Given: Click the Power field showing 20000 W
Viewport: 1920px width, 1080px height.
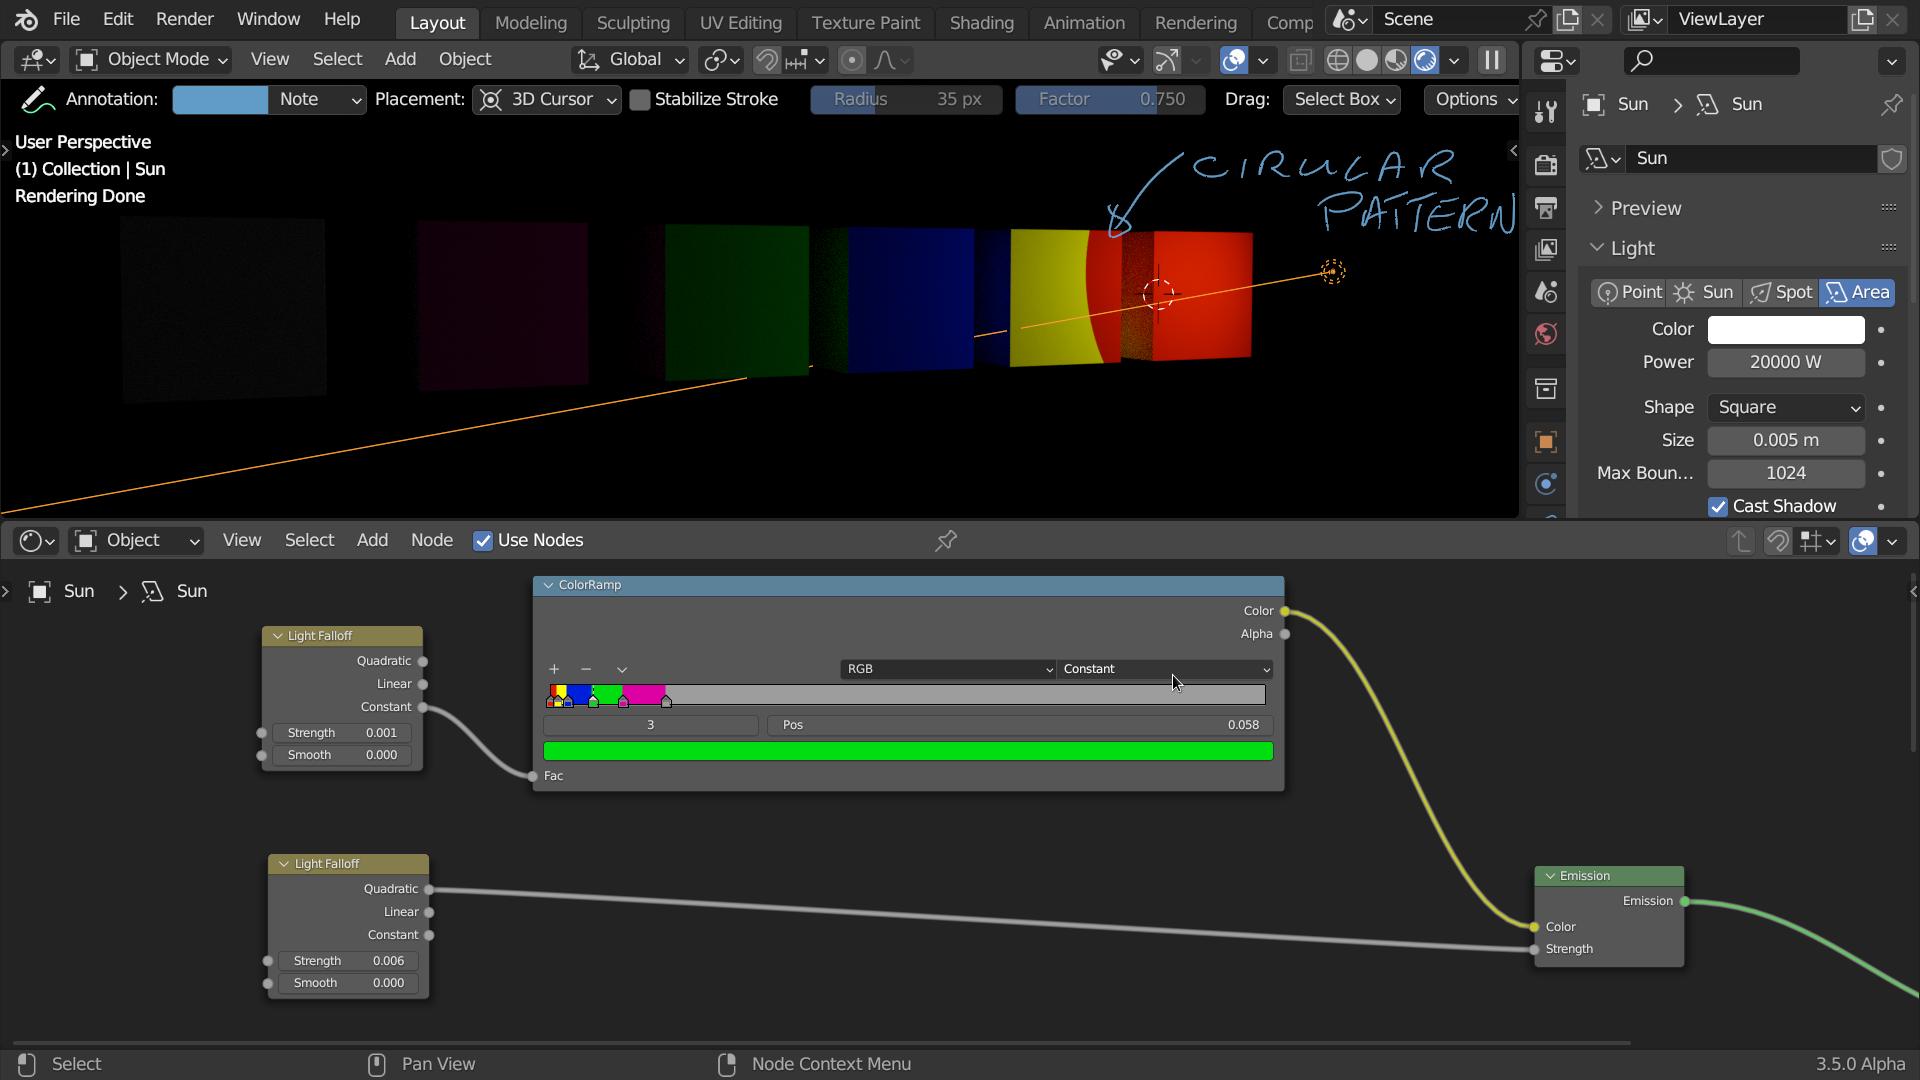Looking at the screenshot, I should click(1785, 362).
